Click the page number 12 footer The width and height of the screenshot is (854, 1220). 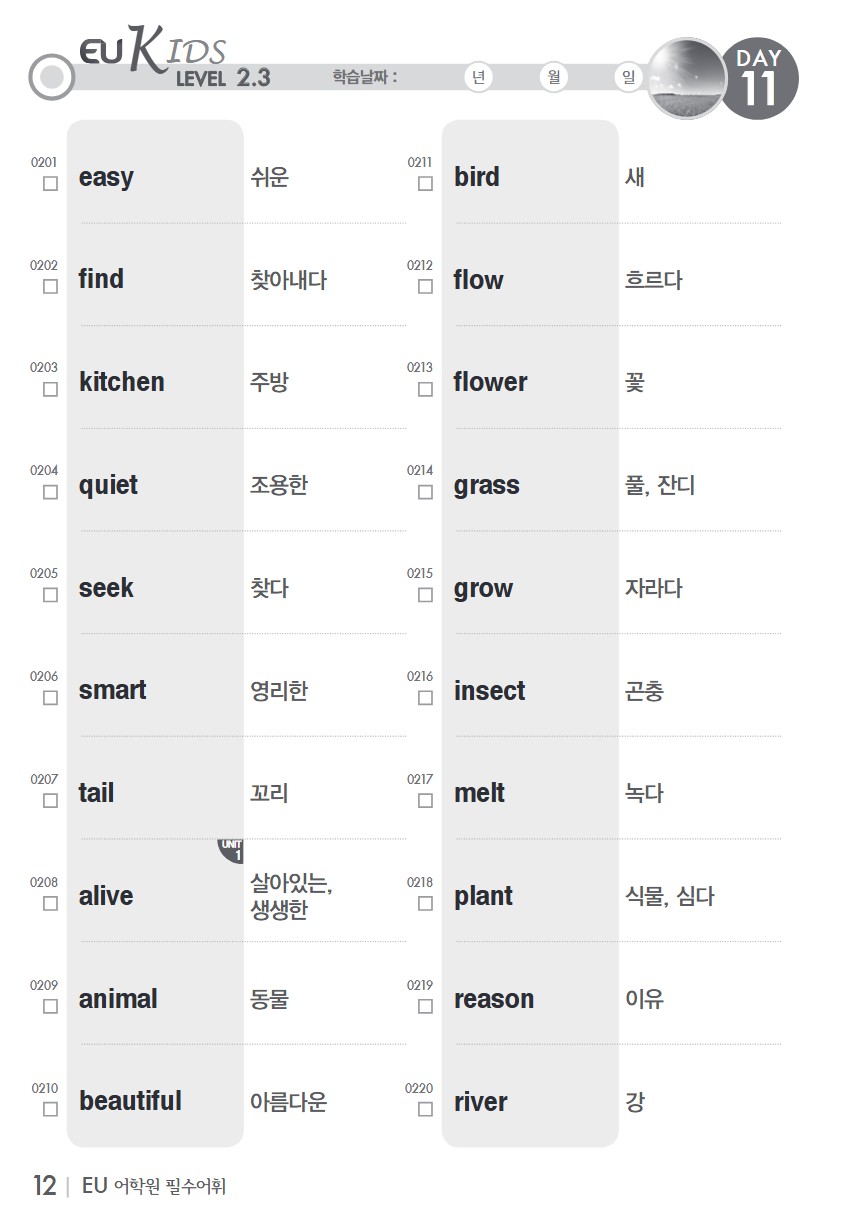(44, 1186)
